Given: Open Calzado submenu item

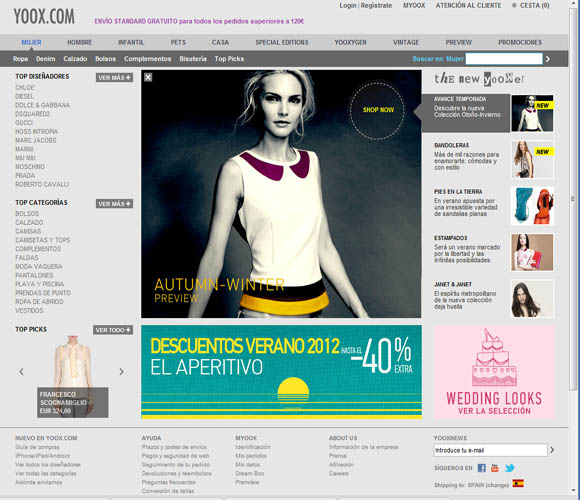Looking at the screenshot, I should coord(75,59).
